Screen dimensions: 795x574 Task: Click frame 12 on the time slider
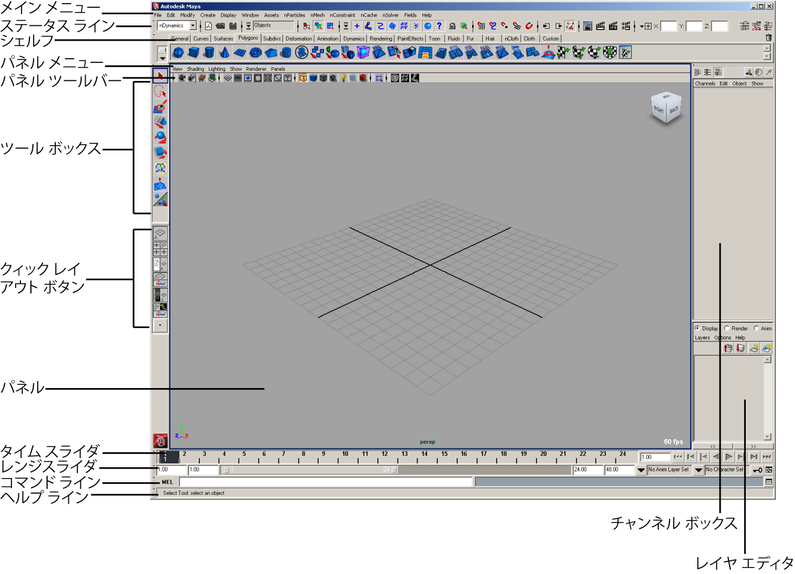click(382, 454)
